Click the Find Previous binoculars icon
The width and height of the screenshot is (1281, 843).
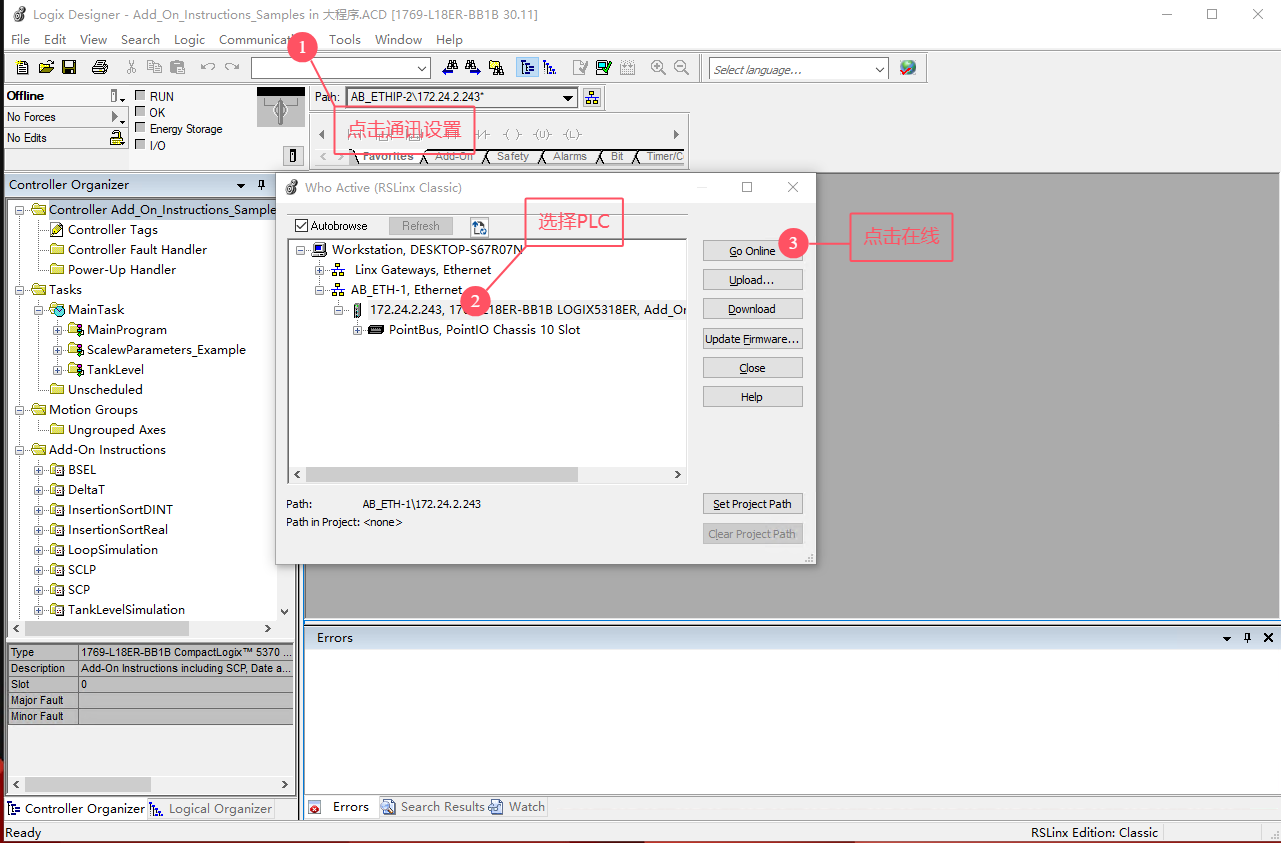(x=450, y=68)
